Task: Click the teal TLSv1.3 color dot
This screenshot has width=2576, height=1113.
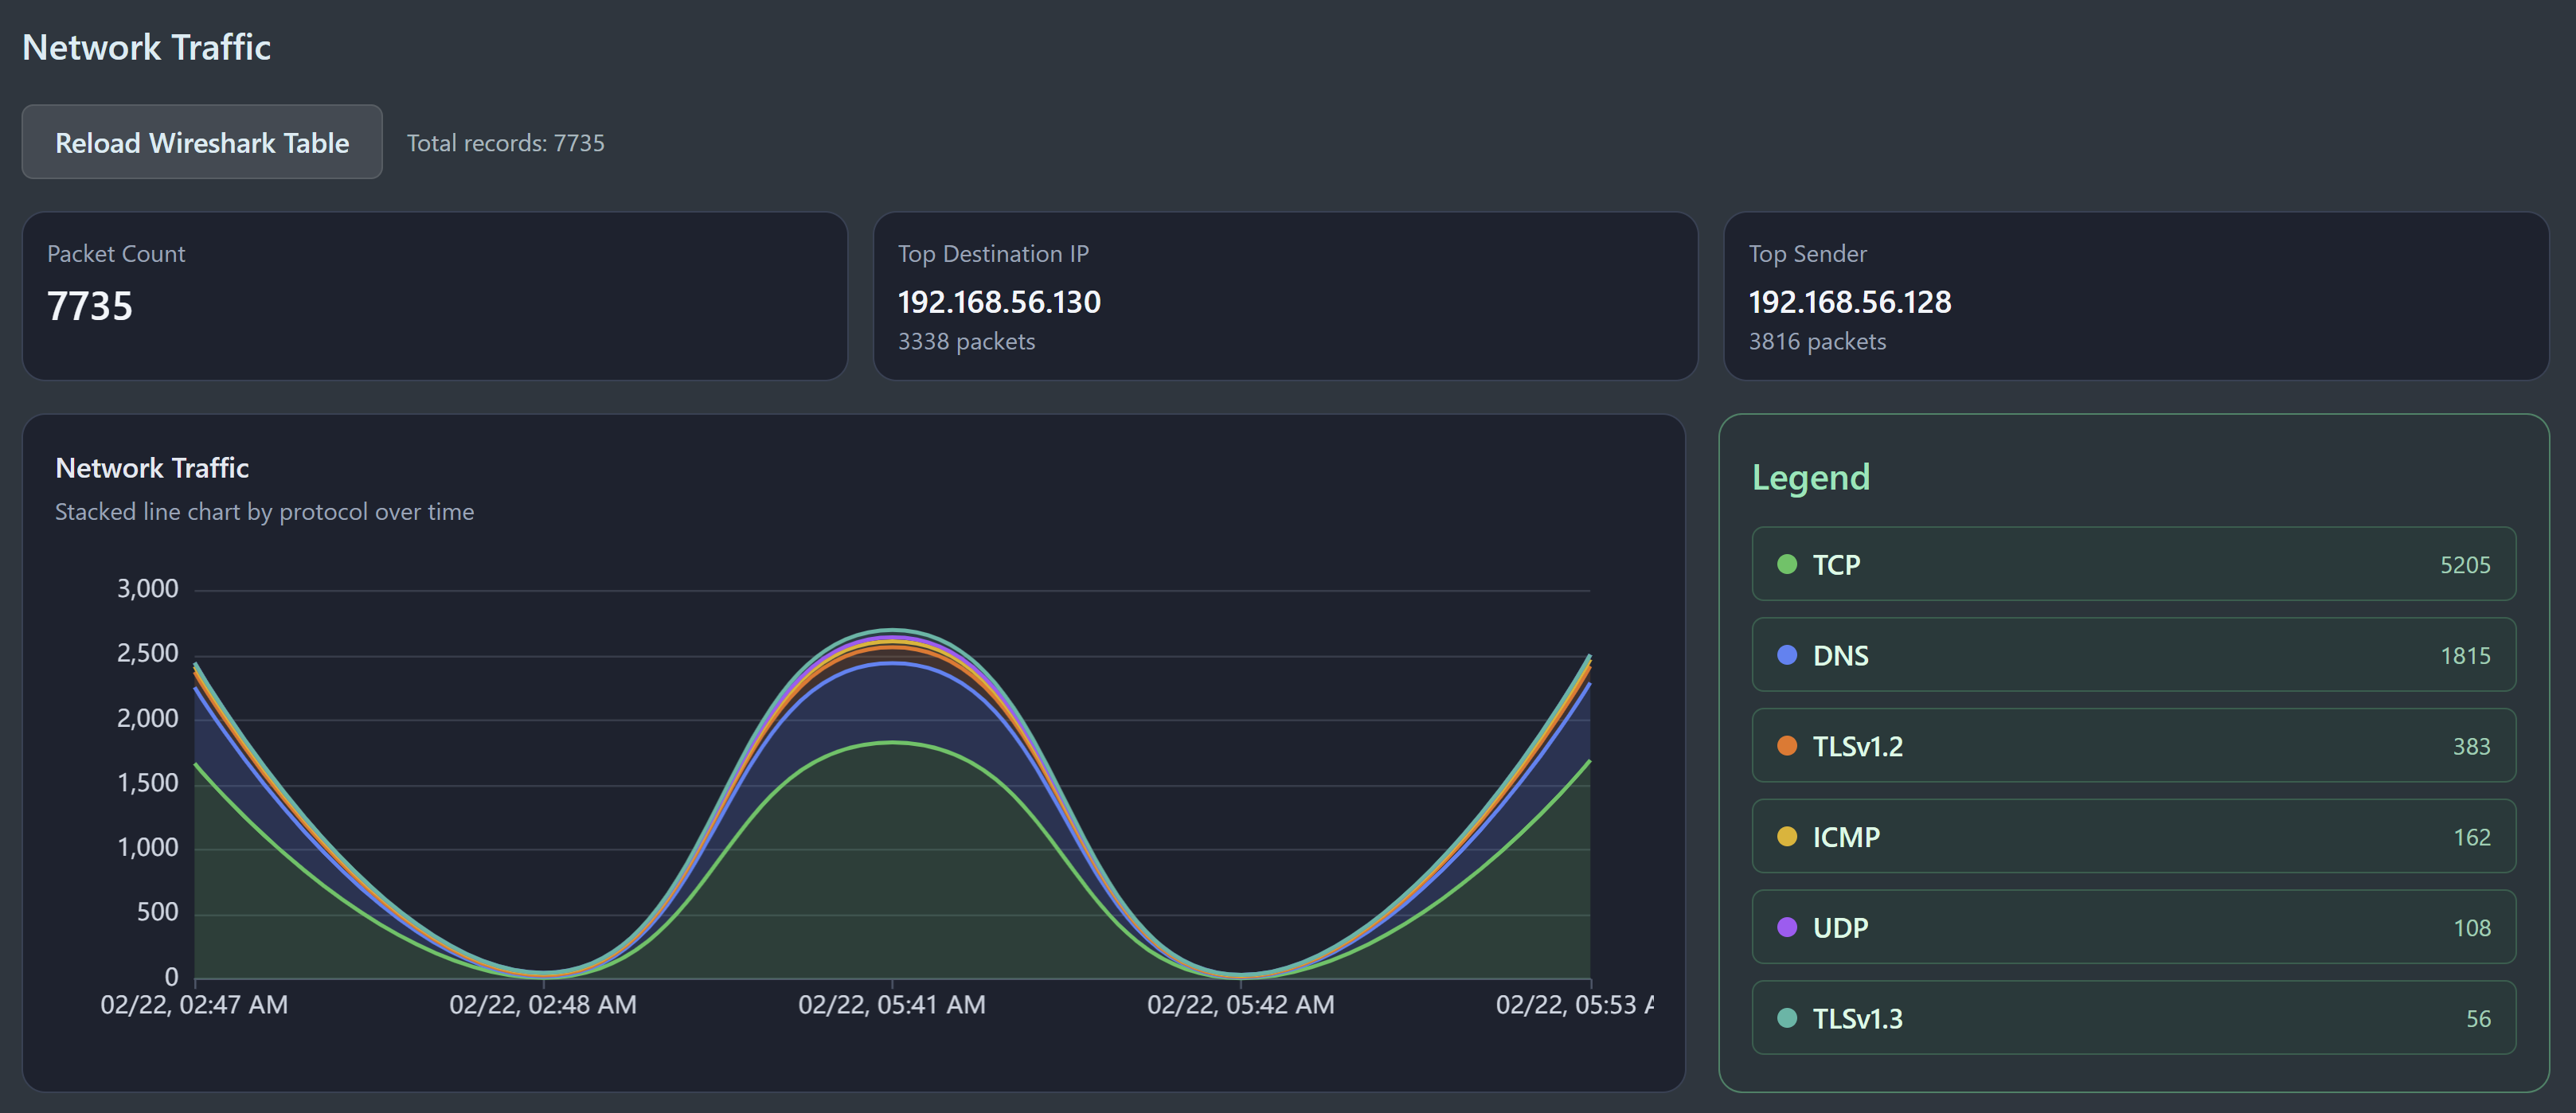Action: pos(1787,1018)
